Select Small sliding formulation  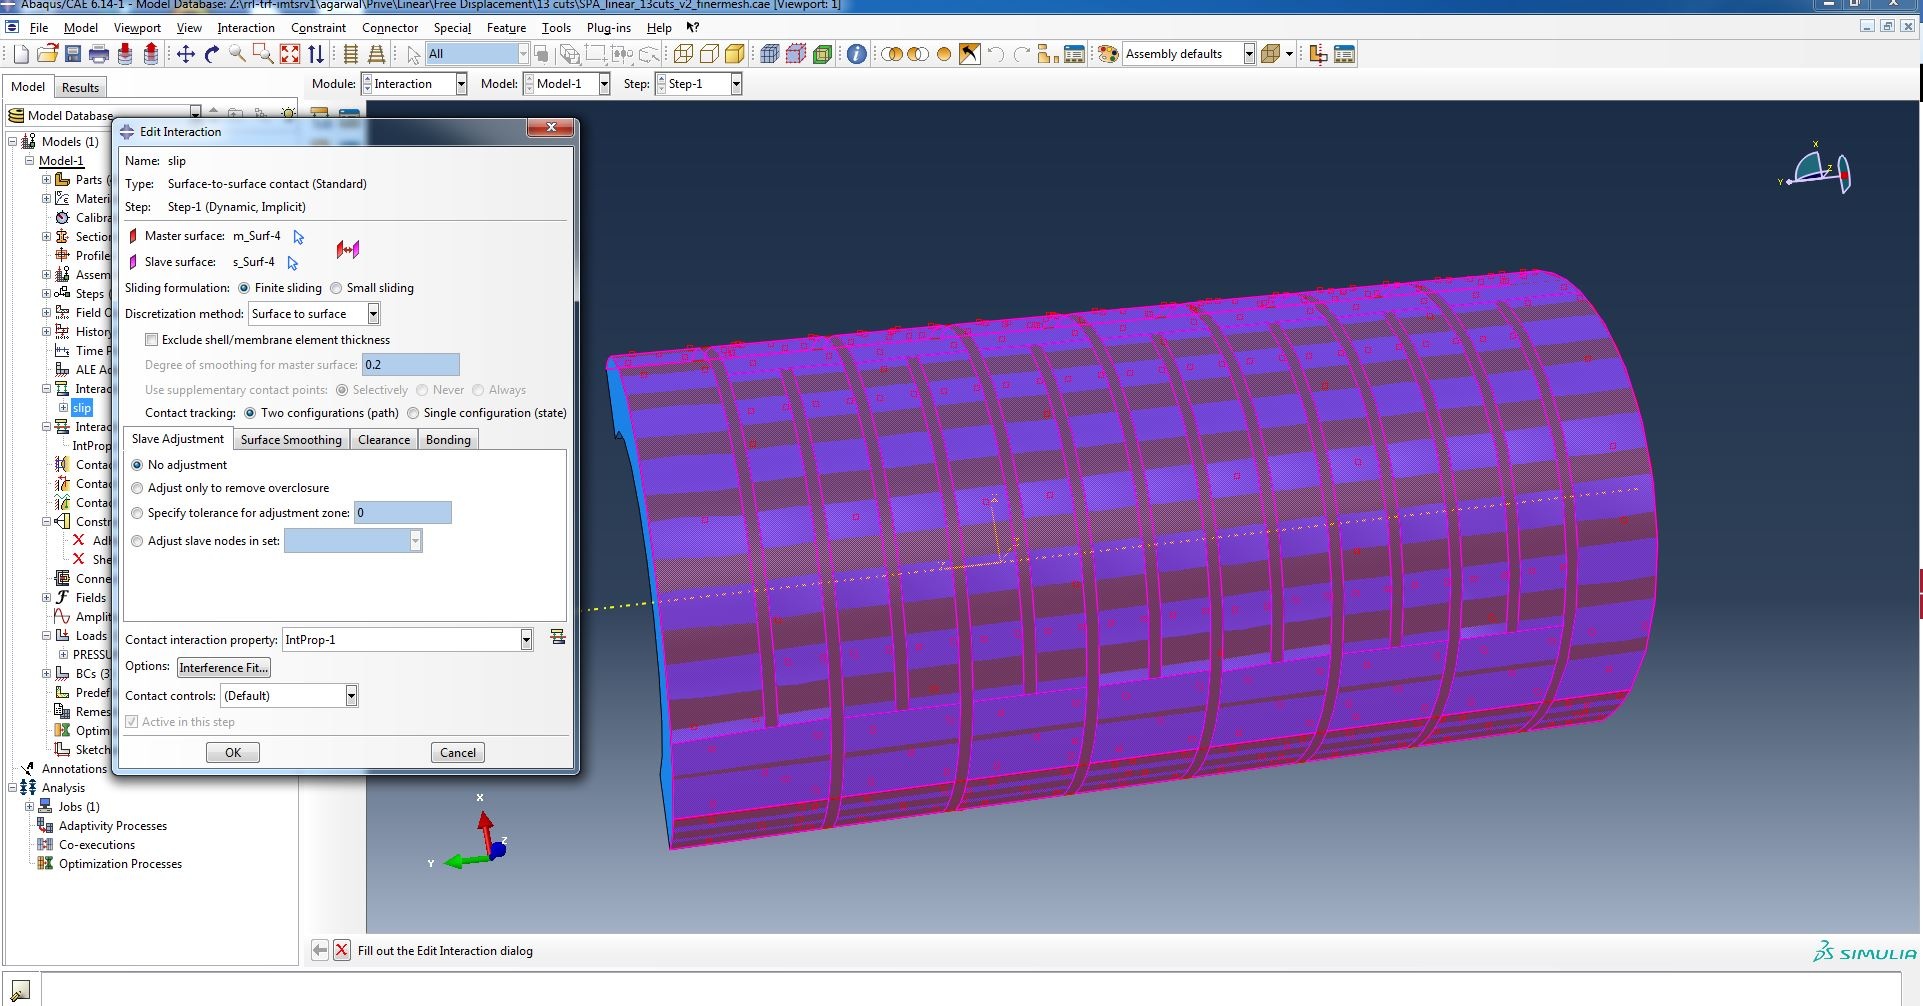coord(336,288)
